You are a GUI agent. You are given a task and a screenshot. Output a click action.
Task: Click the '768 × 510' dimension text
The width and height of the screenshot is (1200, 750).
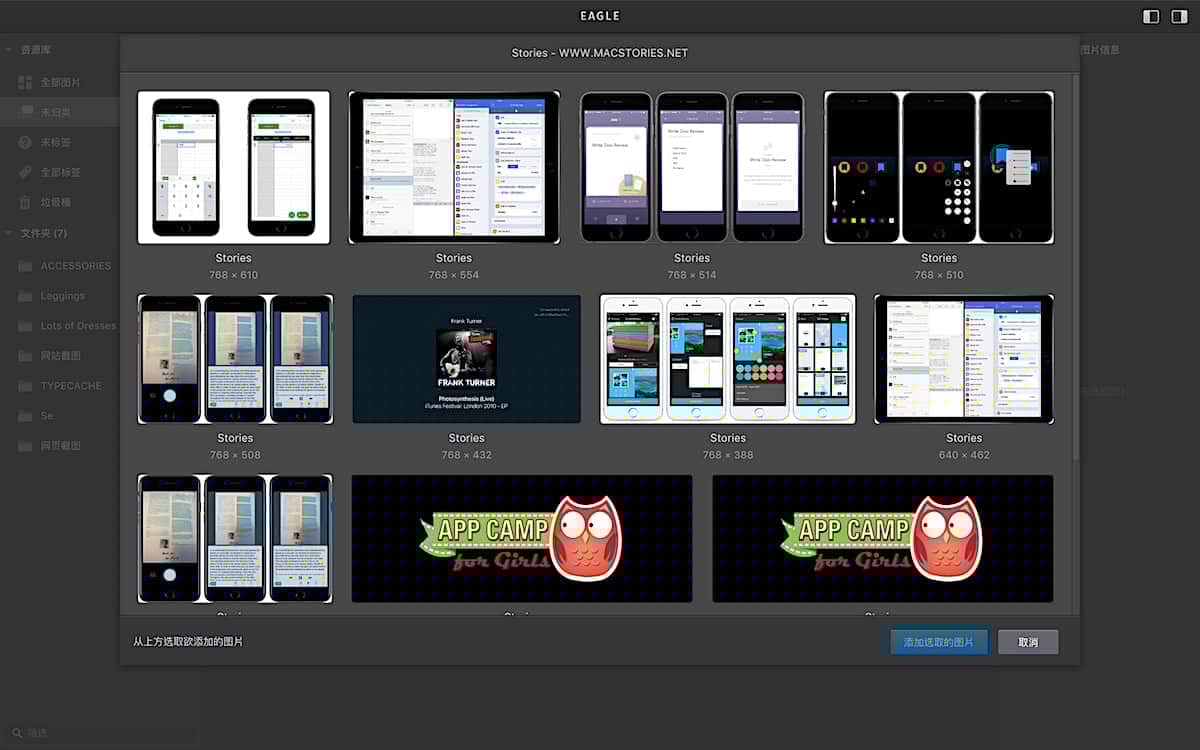coord(939,275)
